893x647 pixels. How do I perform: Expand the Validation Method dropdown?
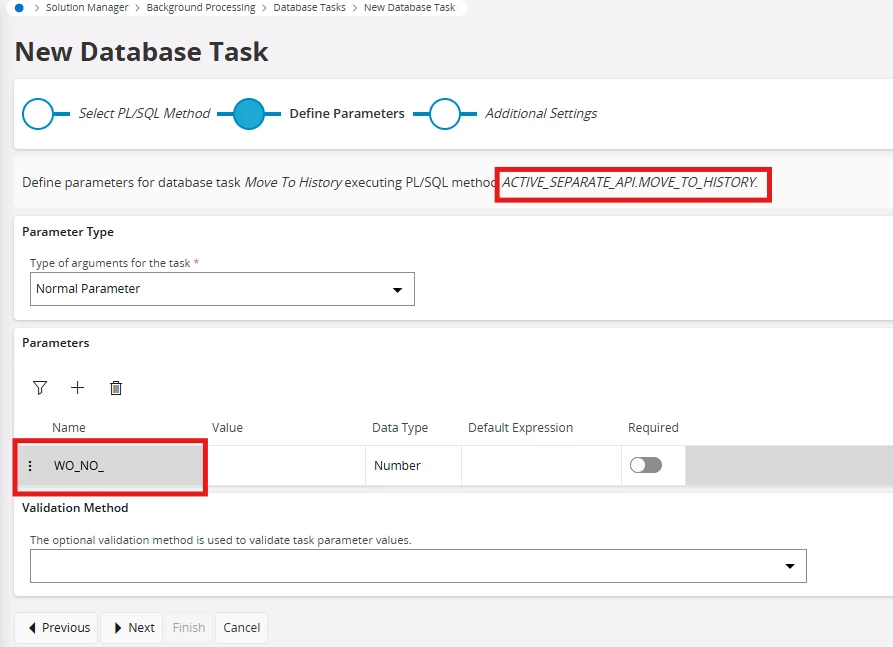(418, 566)
